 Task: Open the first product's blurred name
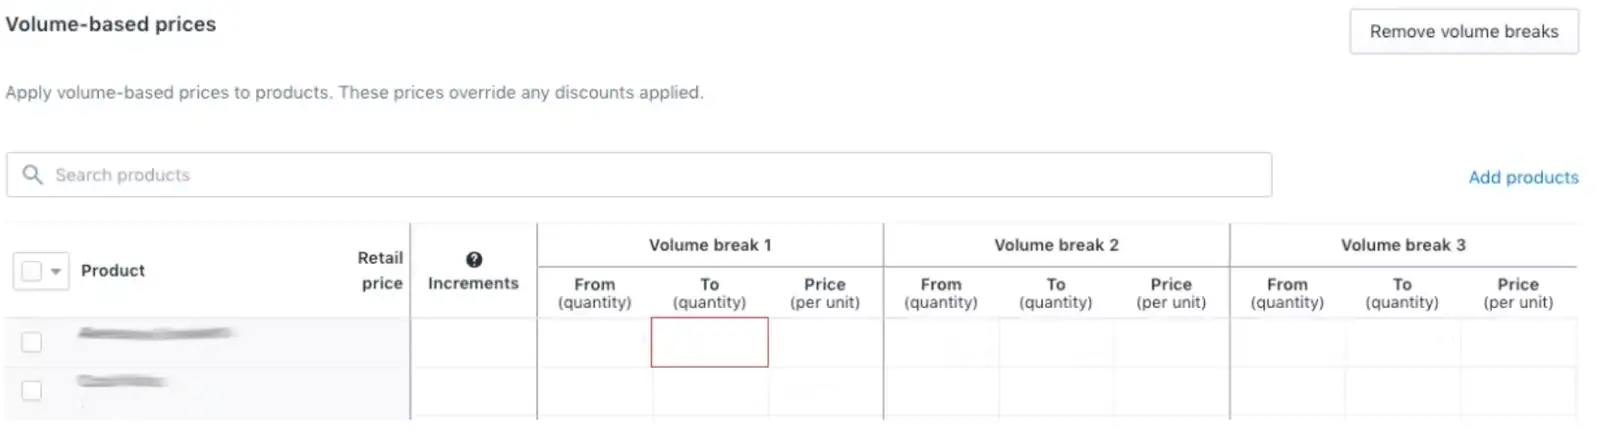coord(155,333)
